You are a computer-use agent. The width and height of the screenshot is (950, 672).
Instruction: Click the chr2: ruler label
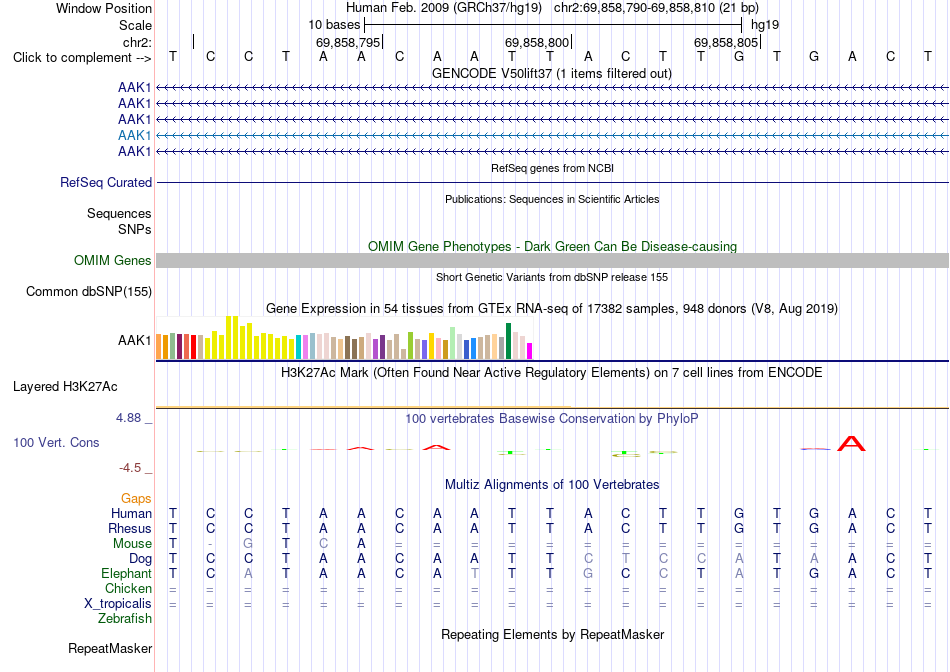[x=137, y=42]
